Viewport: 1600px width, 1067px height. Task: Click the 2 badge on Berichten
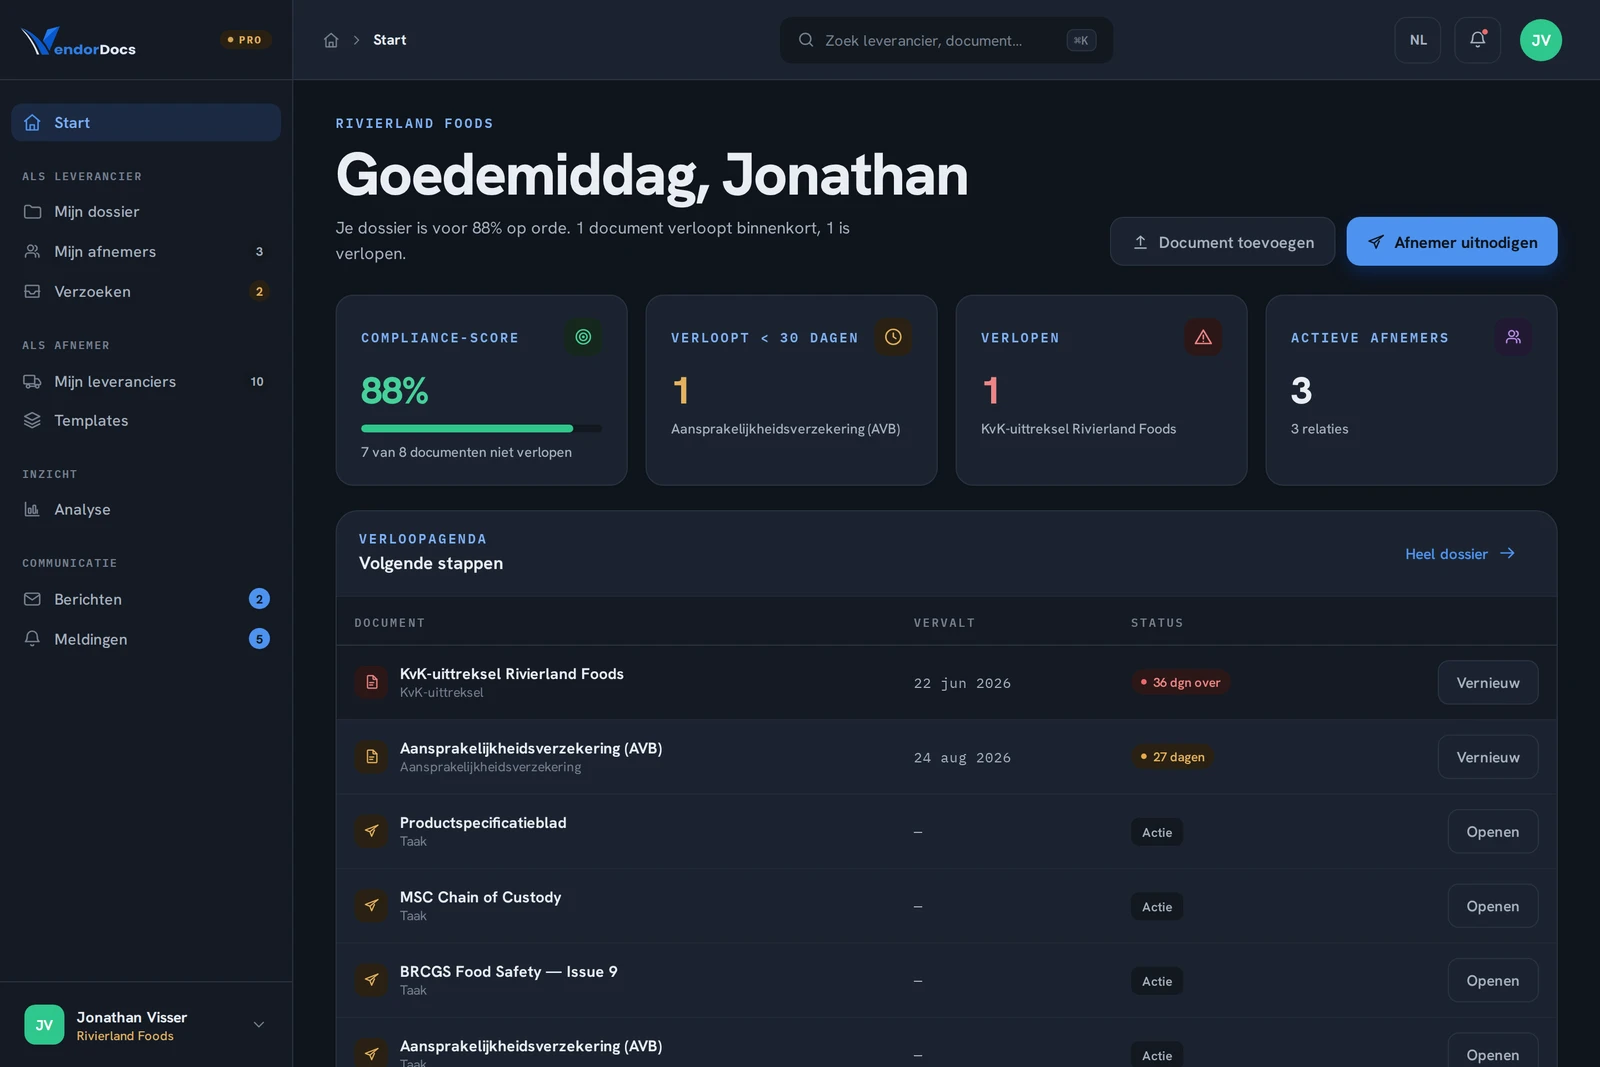(x=259, y=599)
